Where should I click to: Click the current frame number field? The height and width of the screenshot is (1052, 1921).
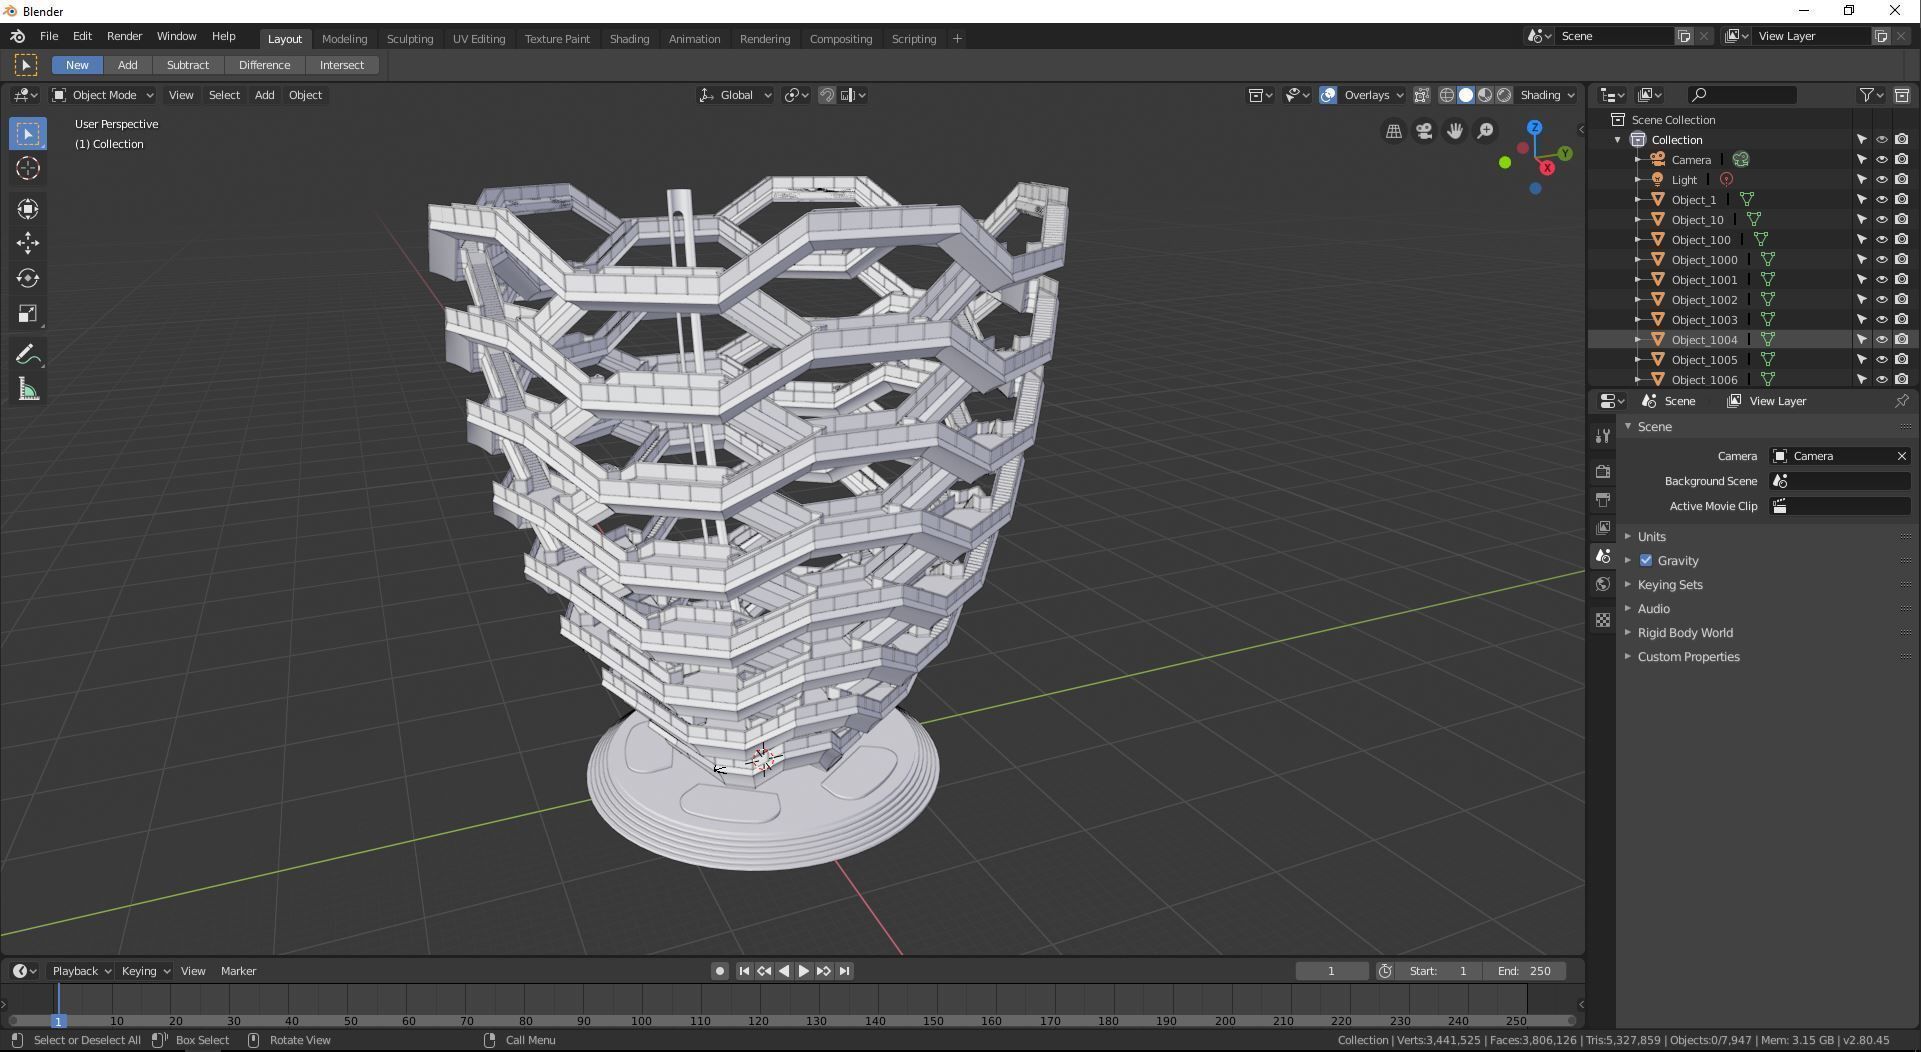coord(1331,971)
